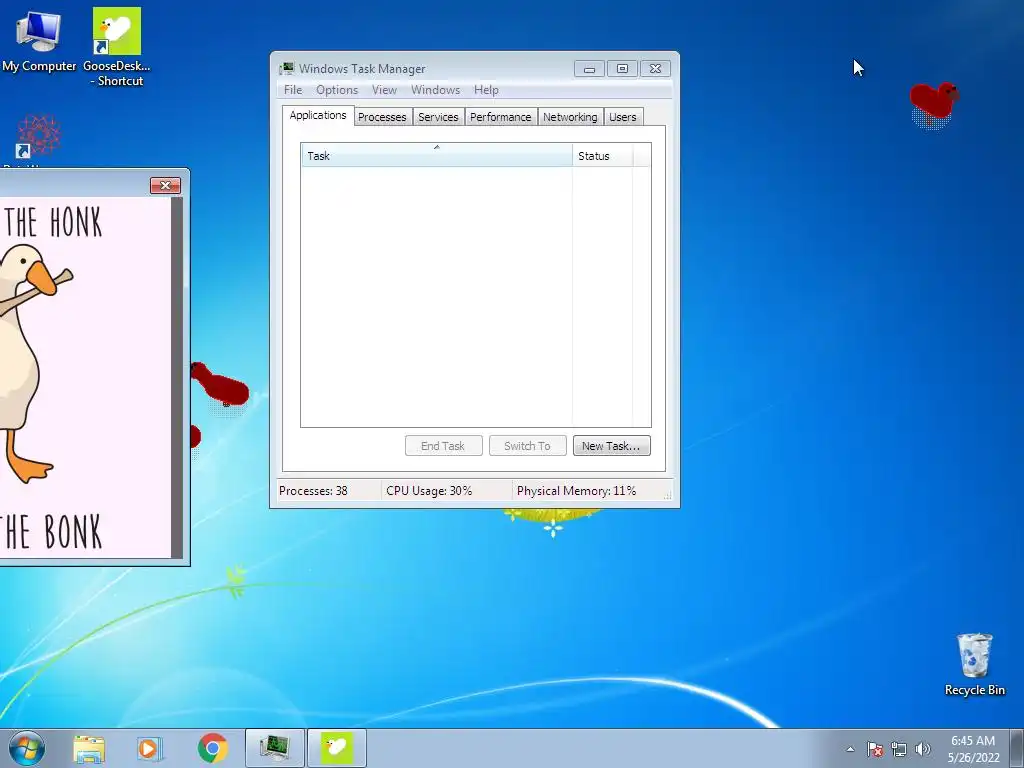Viewport: 1024px width, 768px height.
Task: Minimize the Task Manager window
Action: pyautogui.click(x=589, y=69)
